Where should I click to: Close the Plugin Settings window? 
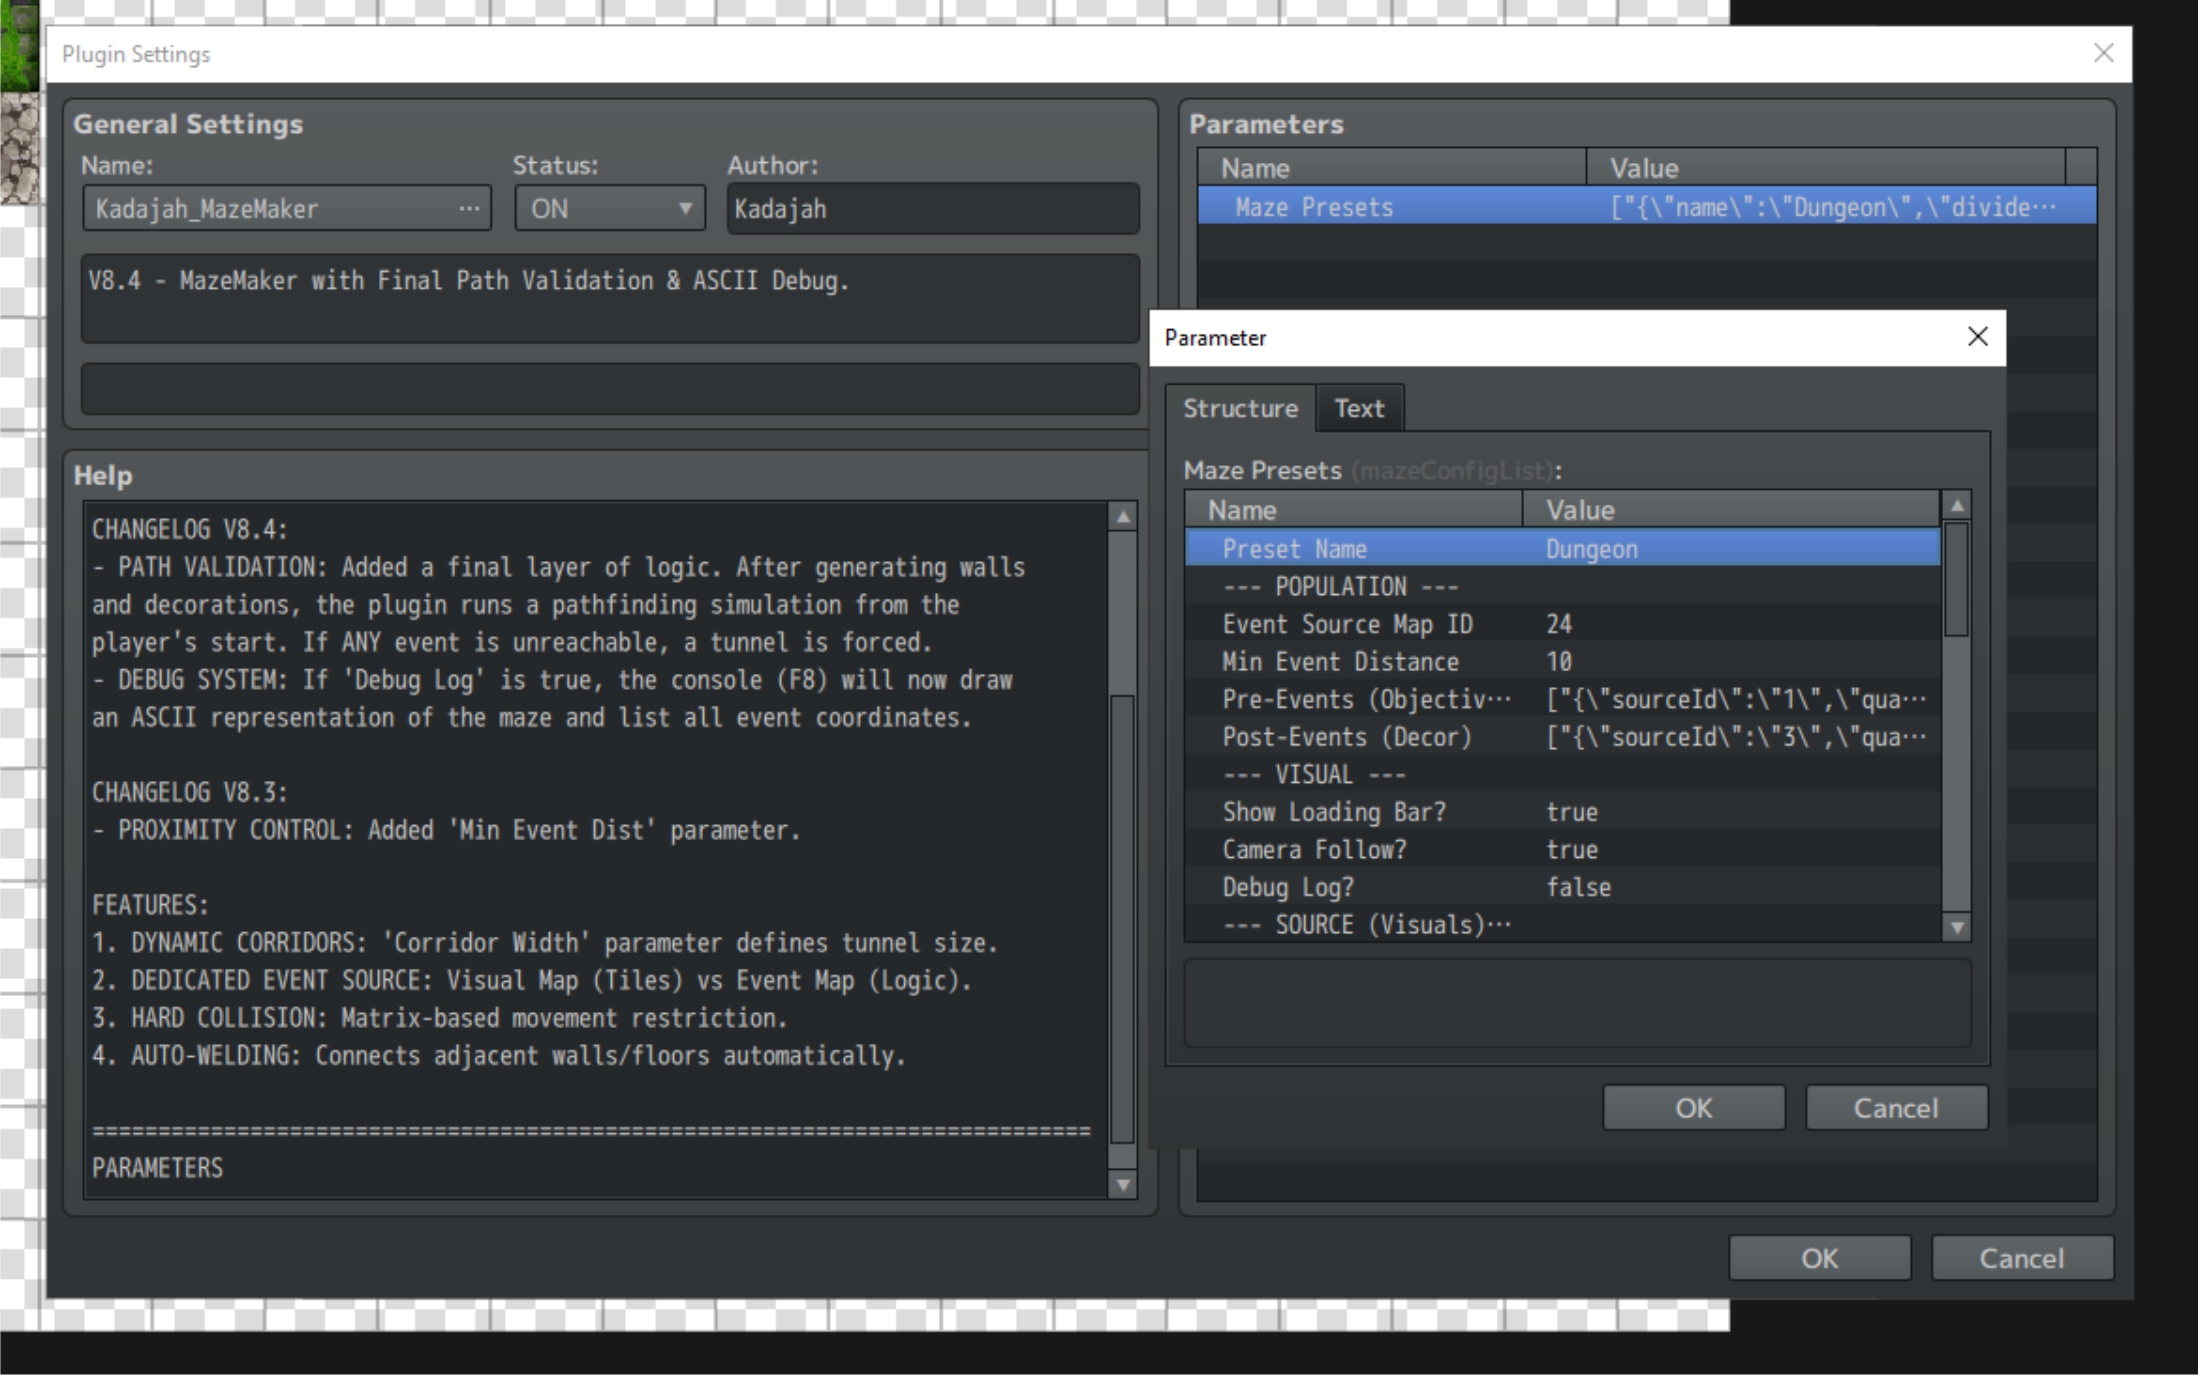click(x=2103, y=53)
